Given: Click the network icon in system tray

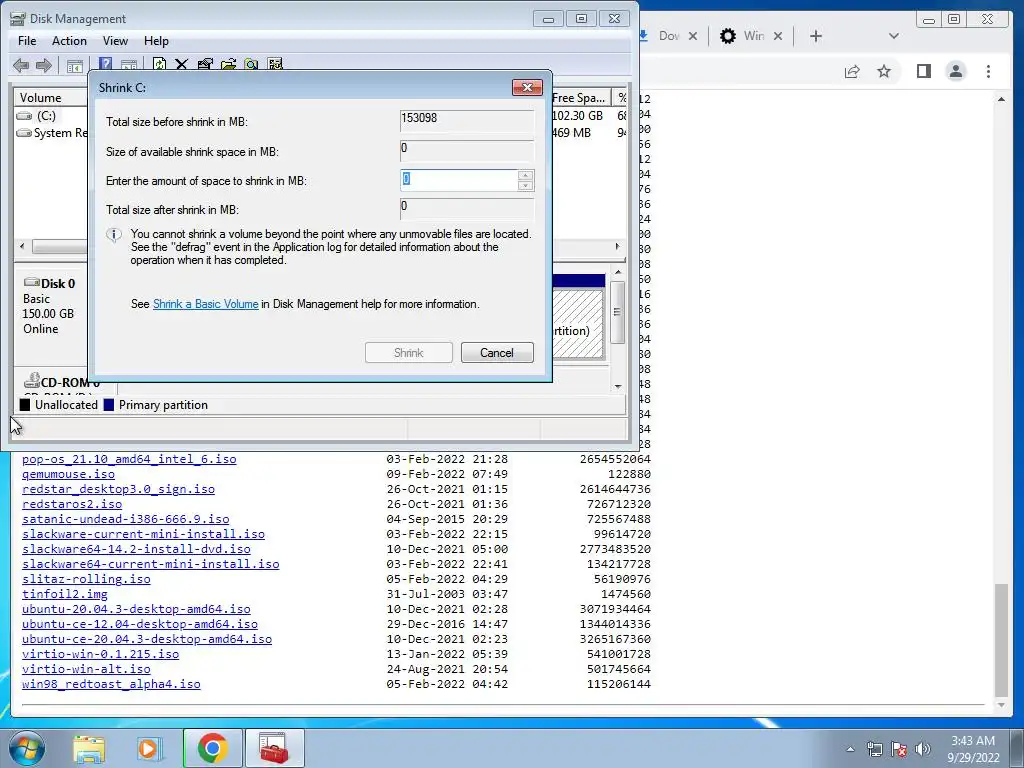Looking at the screenshot, I should (x=874, y=749).
